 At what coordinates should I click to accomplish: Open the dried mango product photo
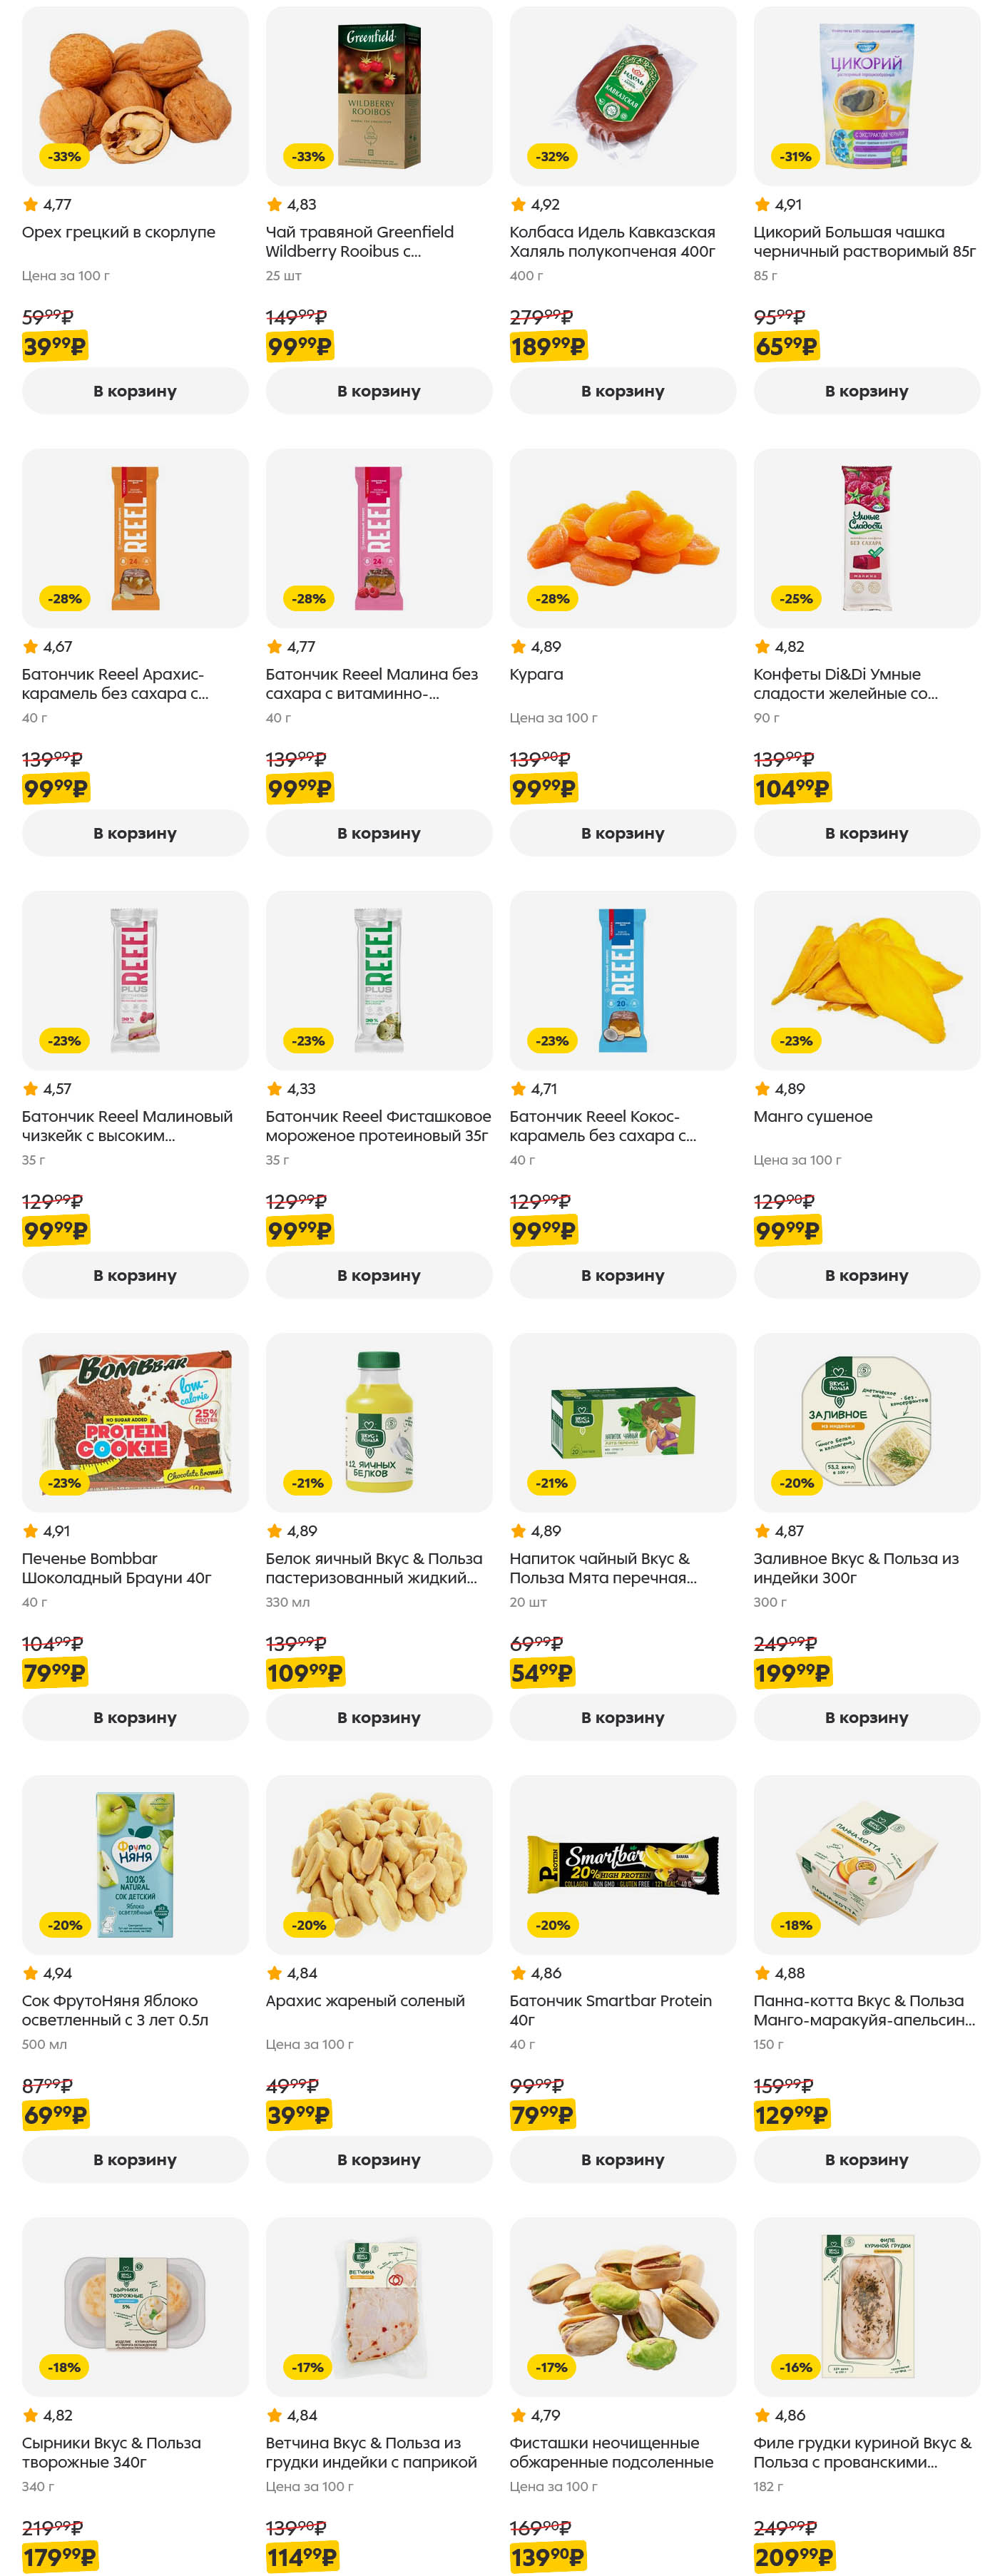[x=866, y=979]
